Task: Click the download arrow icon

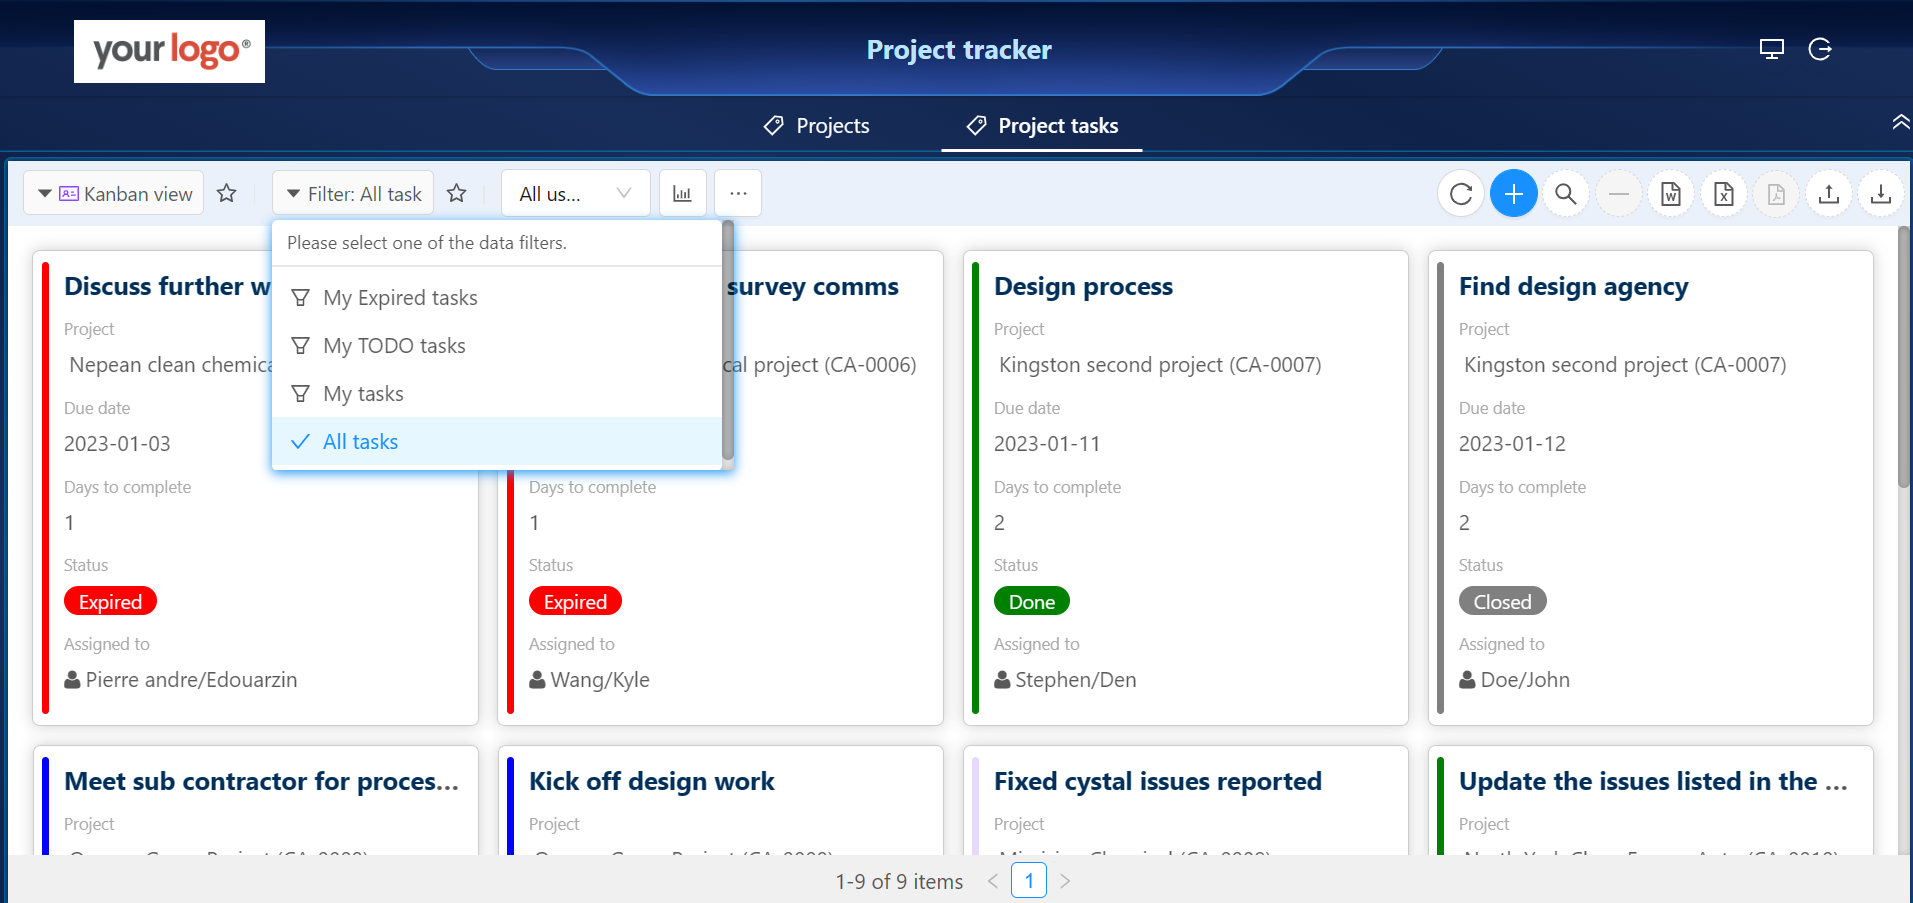Action: (x=1881, y=194)
